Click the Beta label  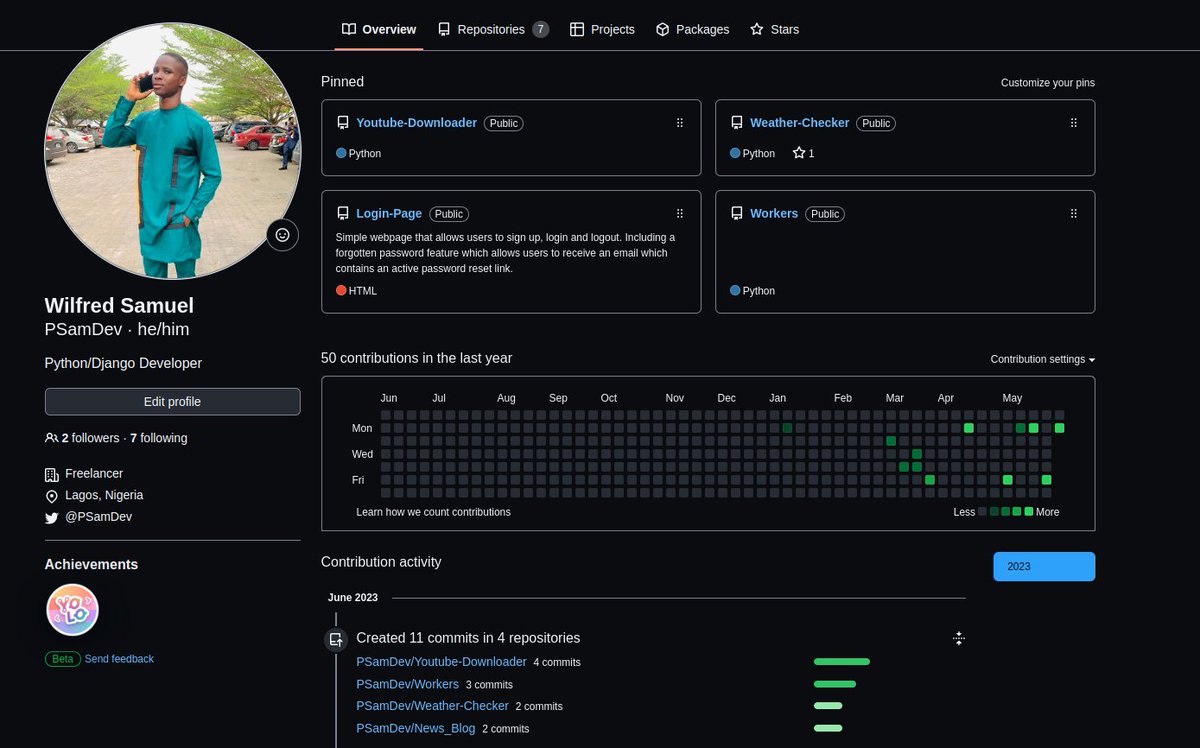[62, 659]
